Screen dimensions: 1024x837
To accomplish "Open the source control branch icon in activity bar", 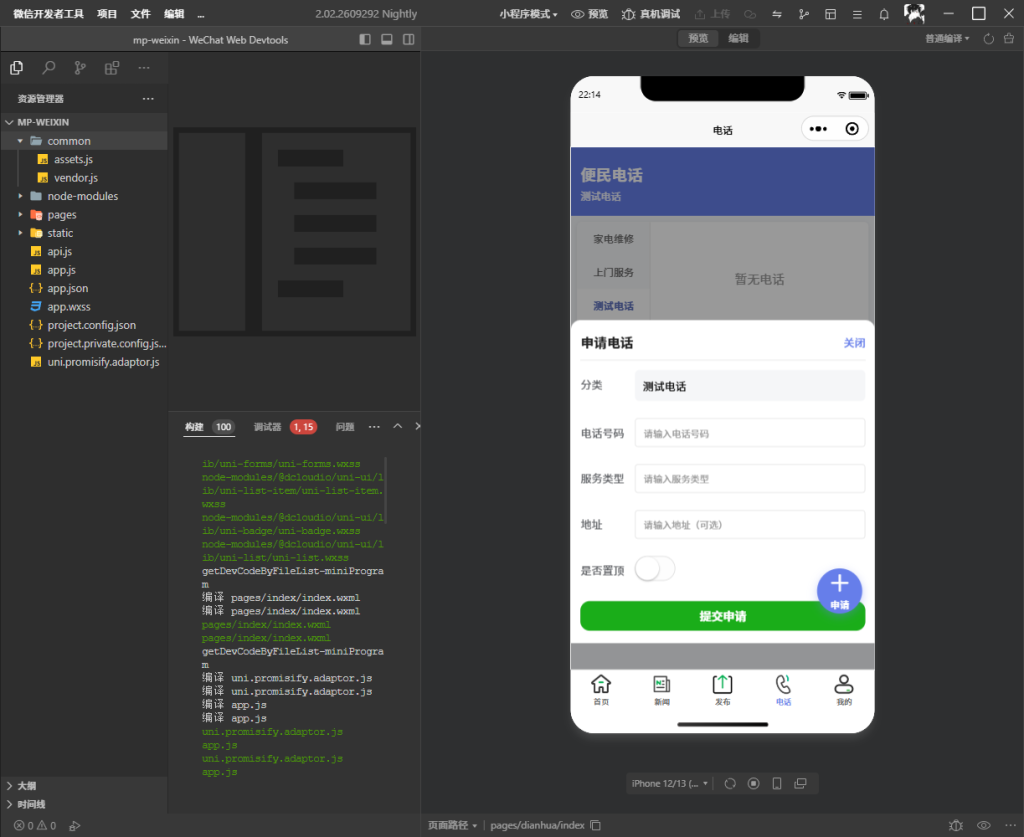I will (80, 68).
